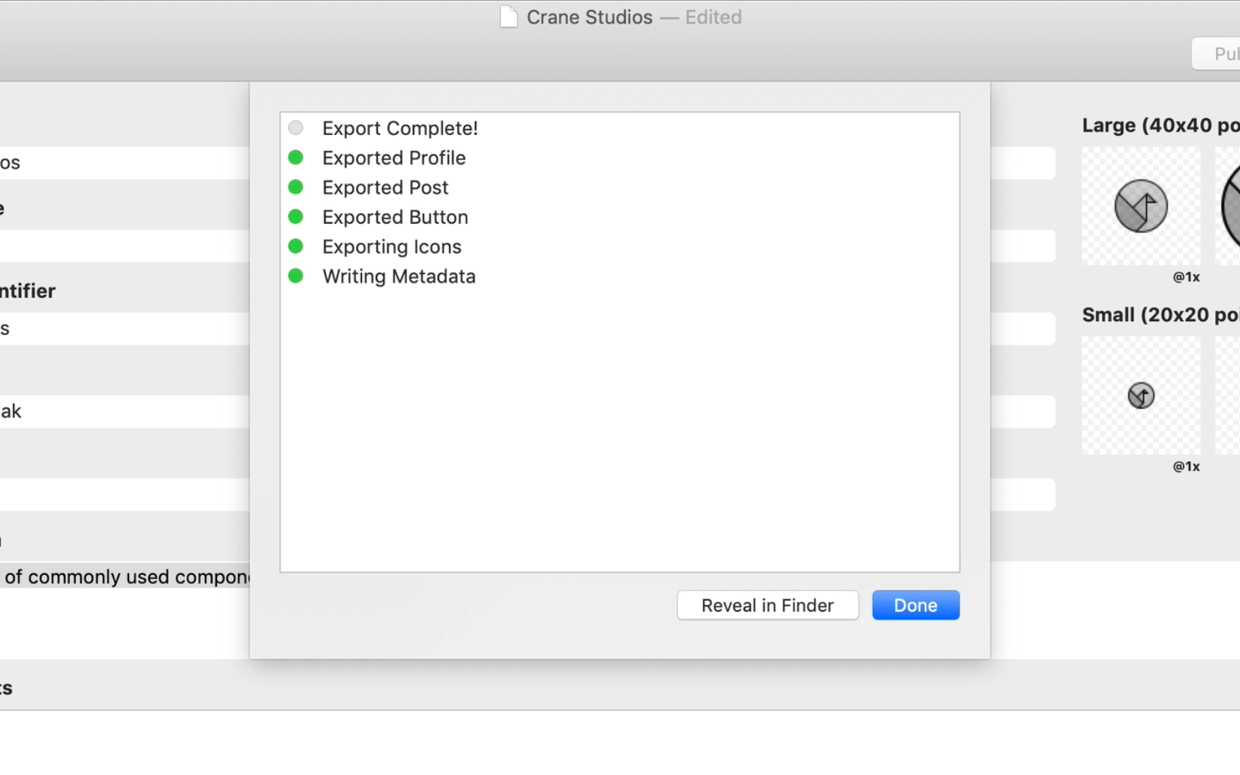
Task: Click the Crane Studios window title text
Action: pos(590,17)
